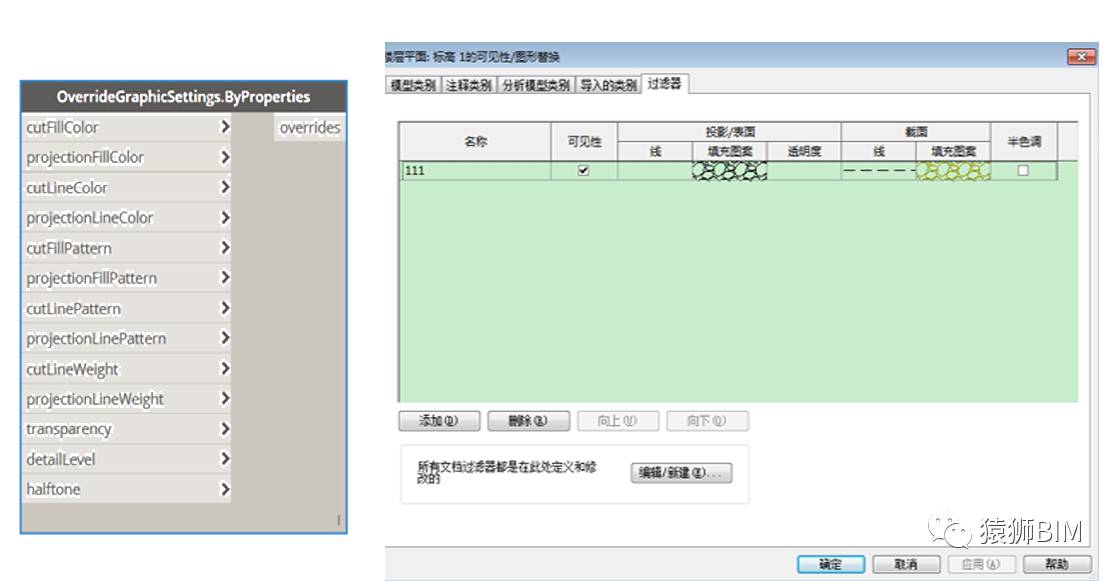The image size is (1120, 581).
Task: Click the projectionFillPattern port label
Action: [91, 278]
